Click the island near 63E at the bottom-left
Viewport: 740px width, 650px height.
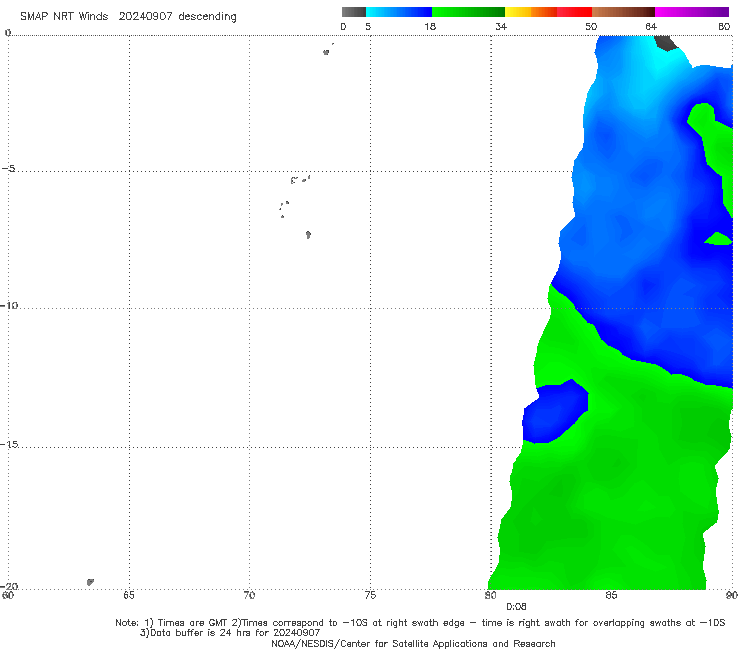click(x=90, y=582)
